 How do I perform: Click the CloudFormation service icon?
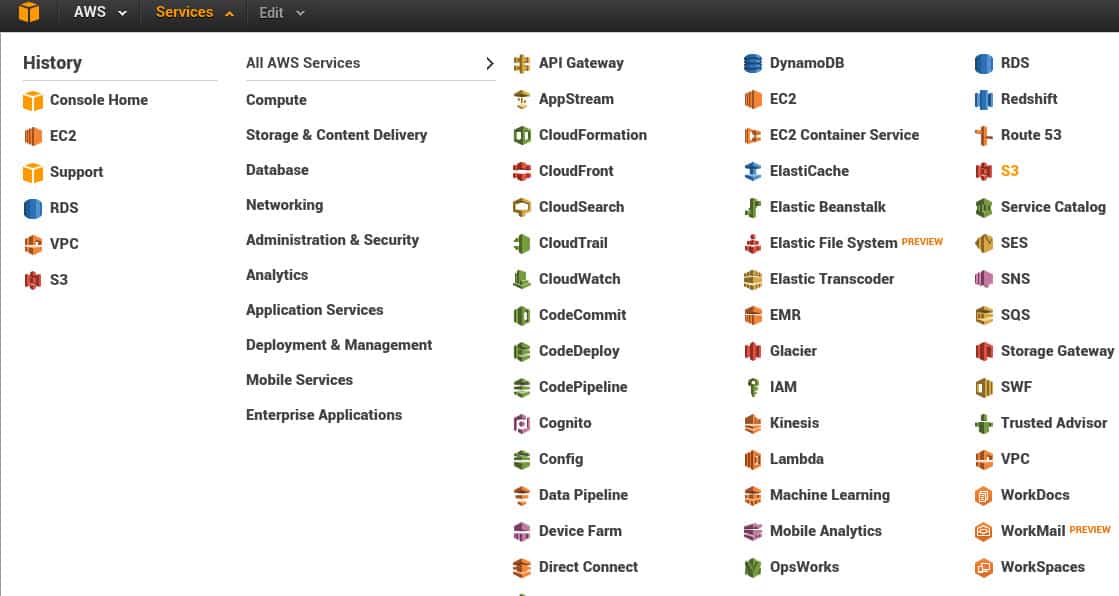coord(521,135)
